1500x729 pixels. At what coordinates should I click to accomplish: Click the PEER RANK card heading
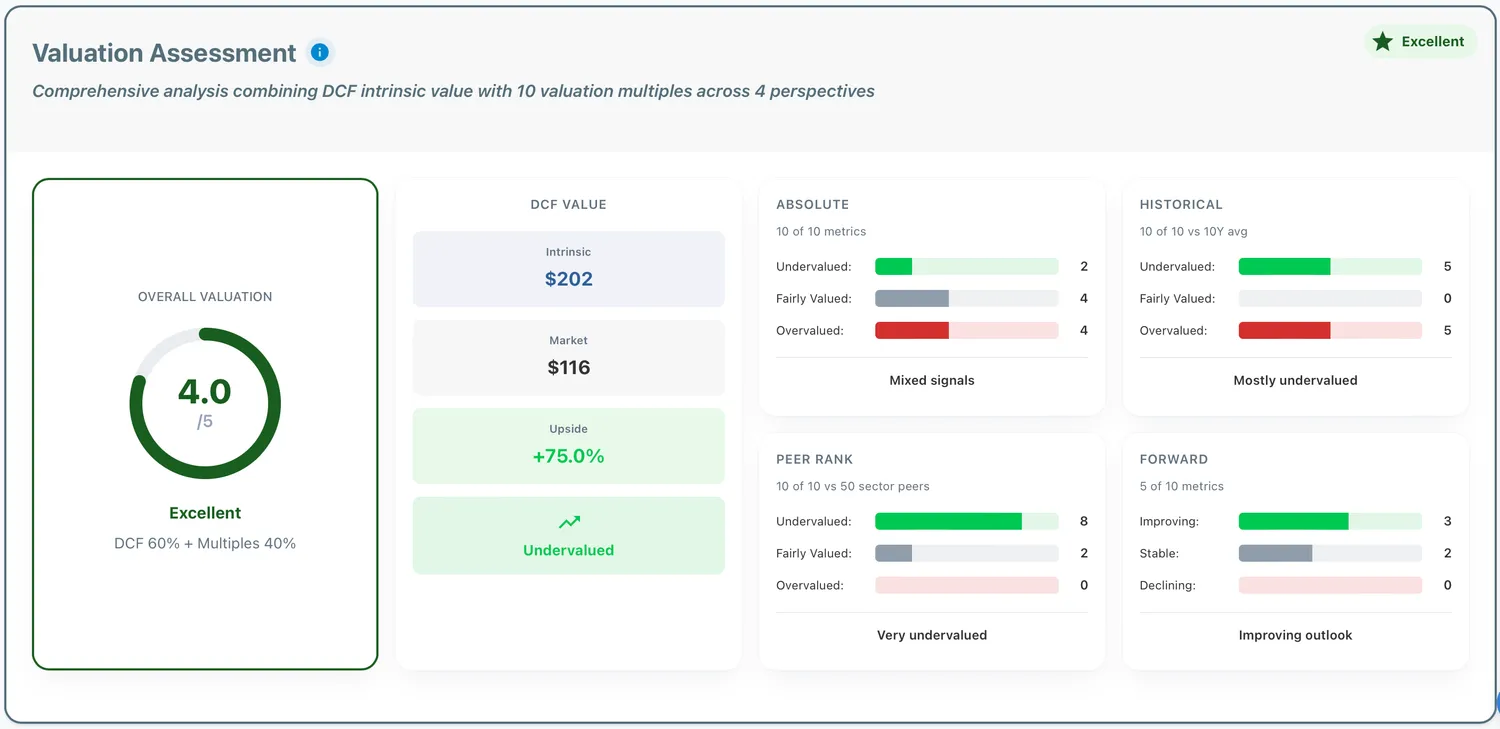coord(815,459)
